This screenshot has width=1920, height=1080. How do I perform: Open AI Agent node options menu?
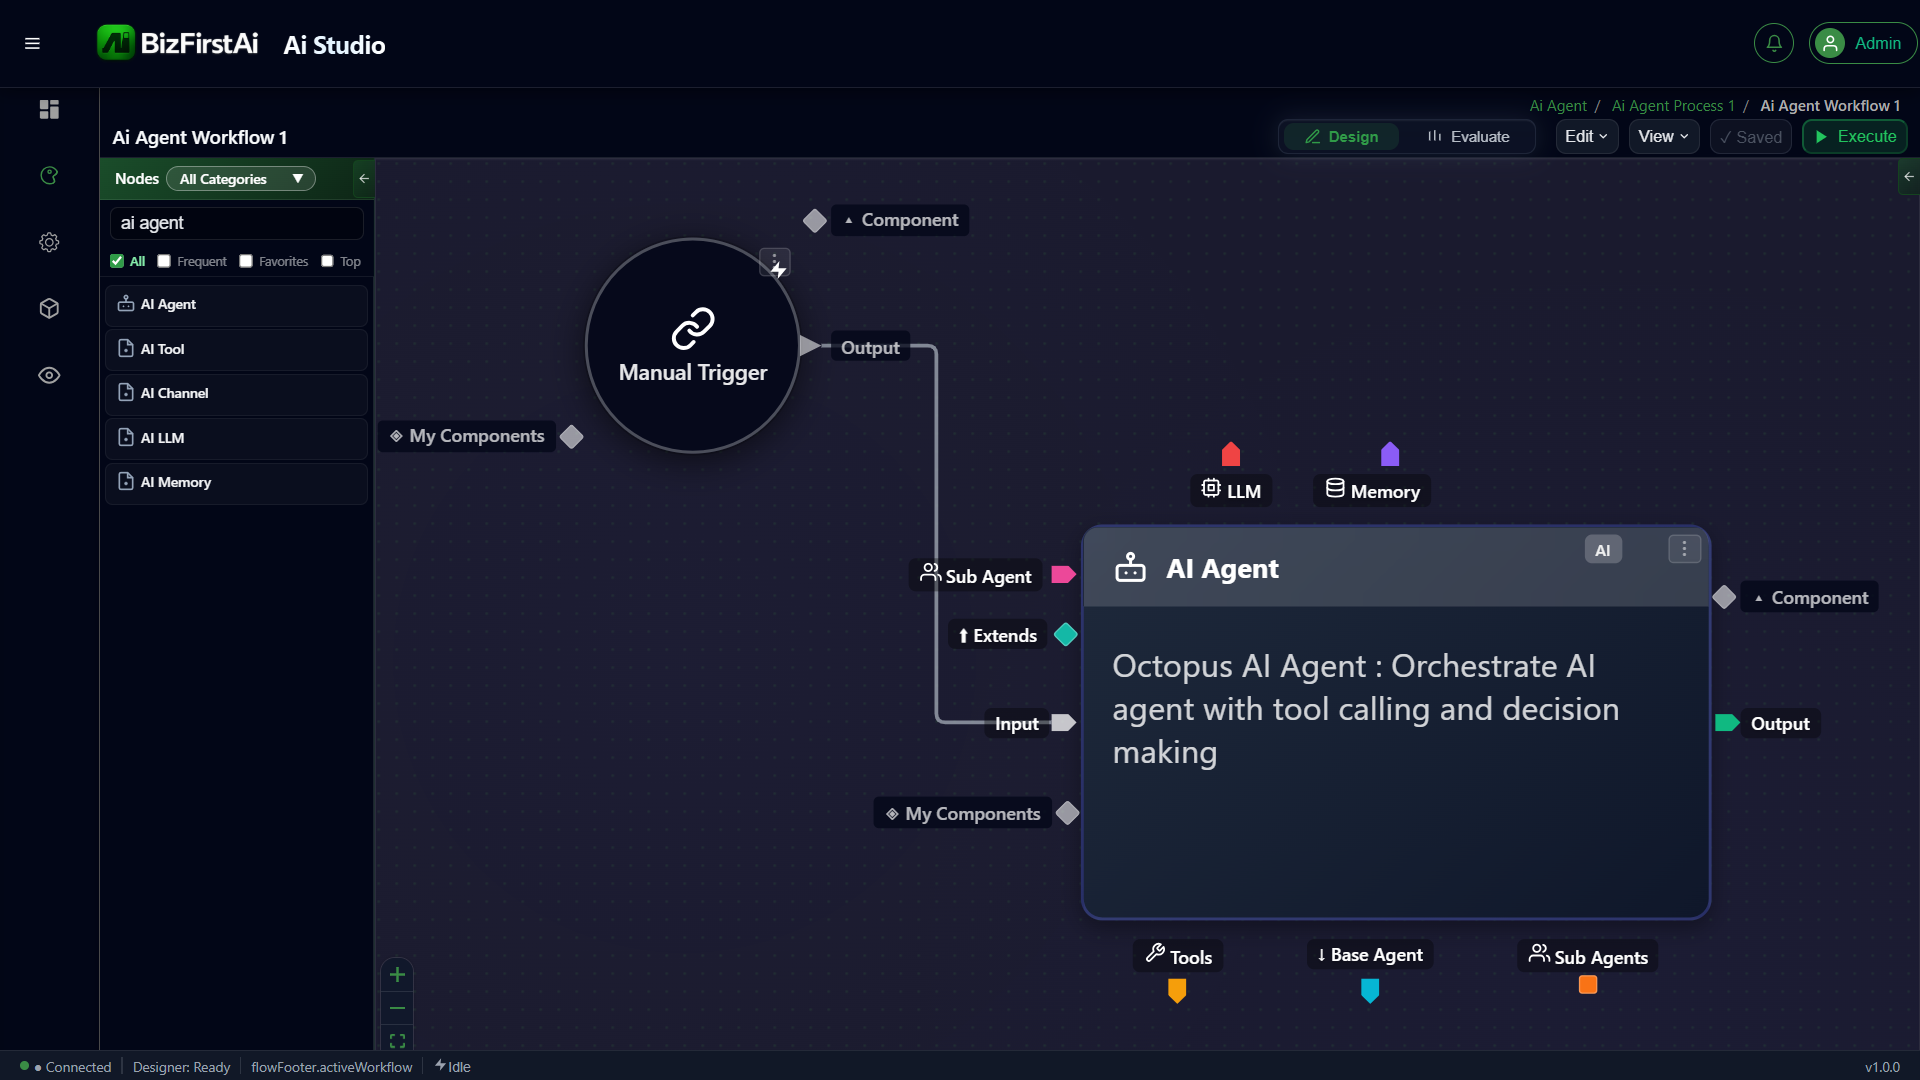click(x=1684, y=549)
